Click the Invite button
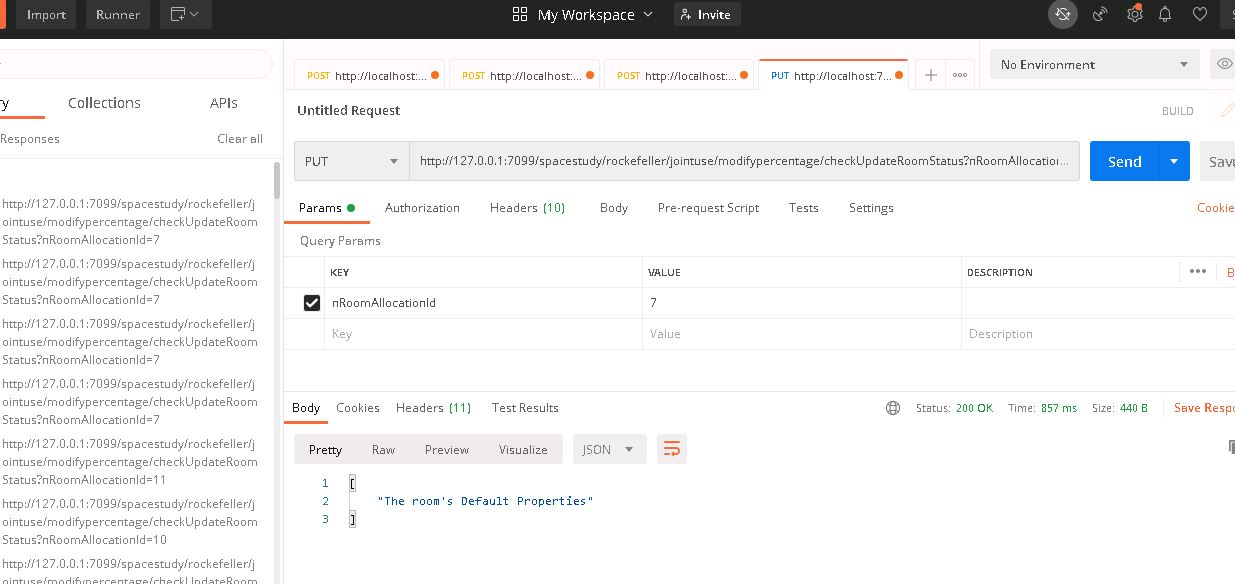This screenshot has height=584, width=1235. (707, 14)
